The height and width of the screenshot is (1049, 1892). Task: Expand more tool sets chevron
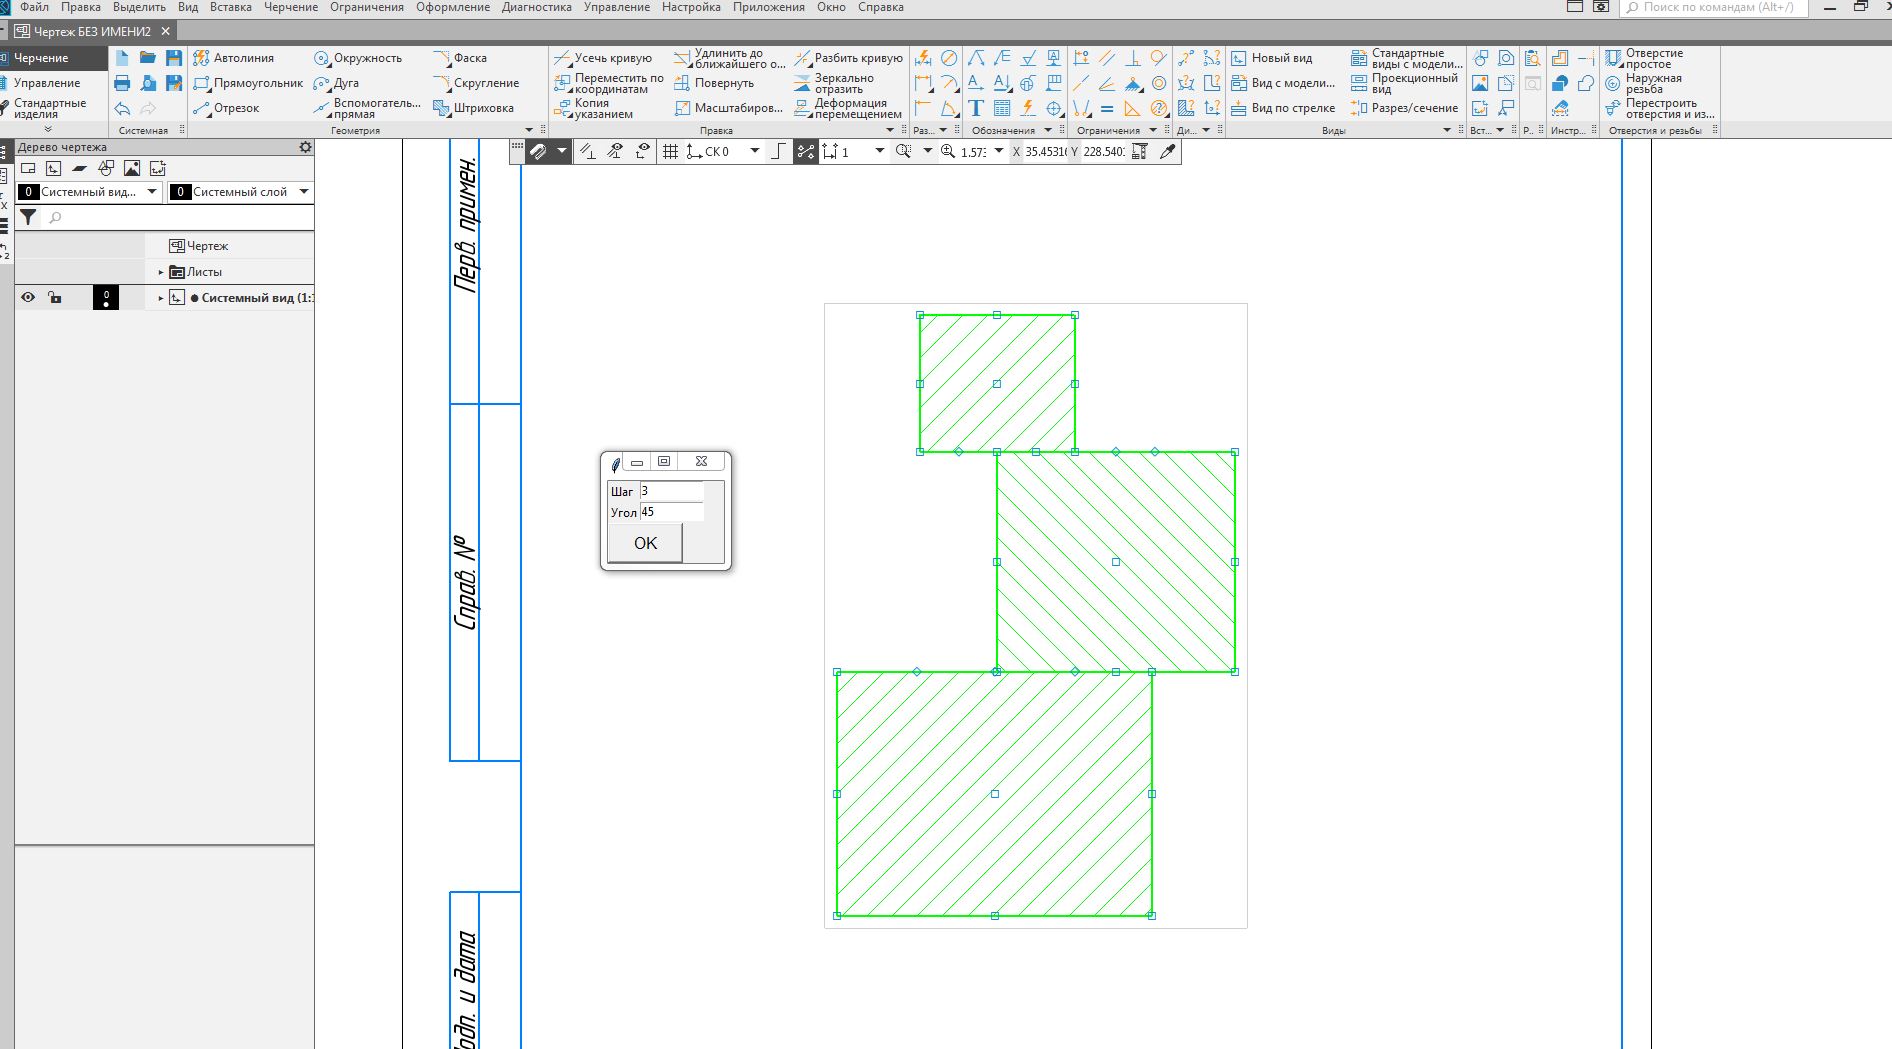pos(47,129)
